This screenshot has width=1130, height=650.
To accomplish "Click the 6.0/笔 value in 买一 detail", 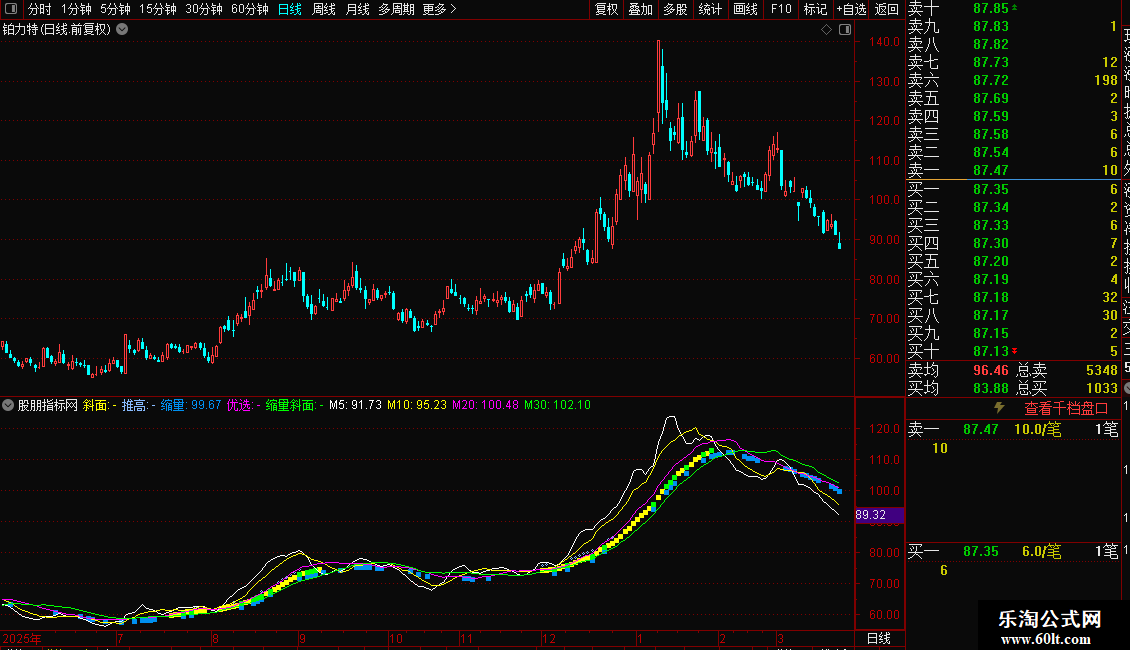I will (x=1041, y=551).
